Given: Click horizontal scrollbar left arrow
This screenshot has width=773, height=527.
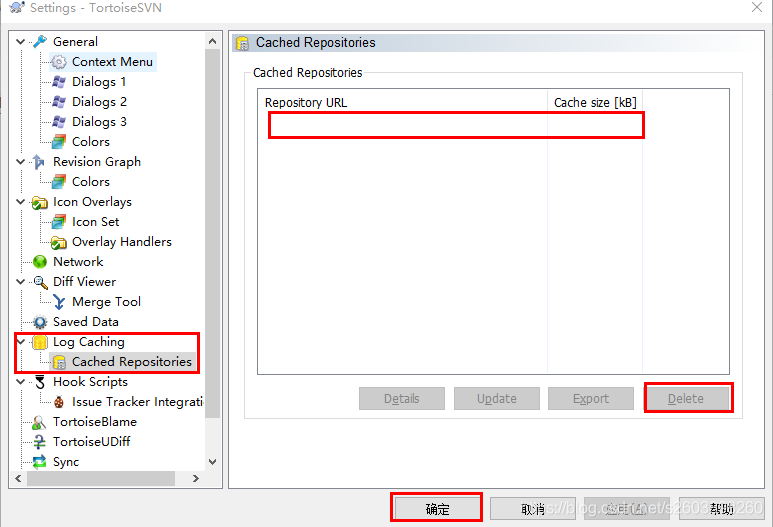Looking at the screenshot, I should (x=18, y=478).
